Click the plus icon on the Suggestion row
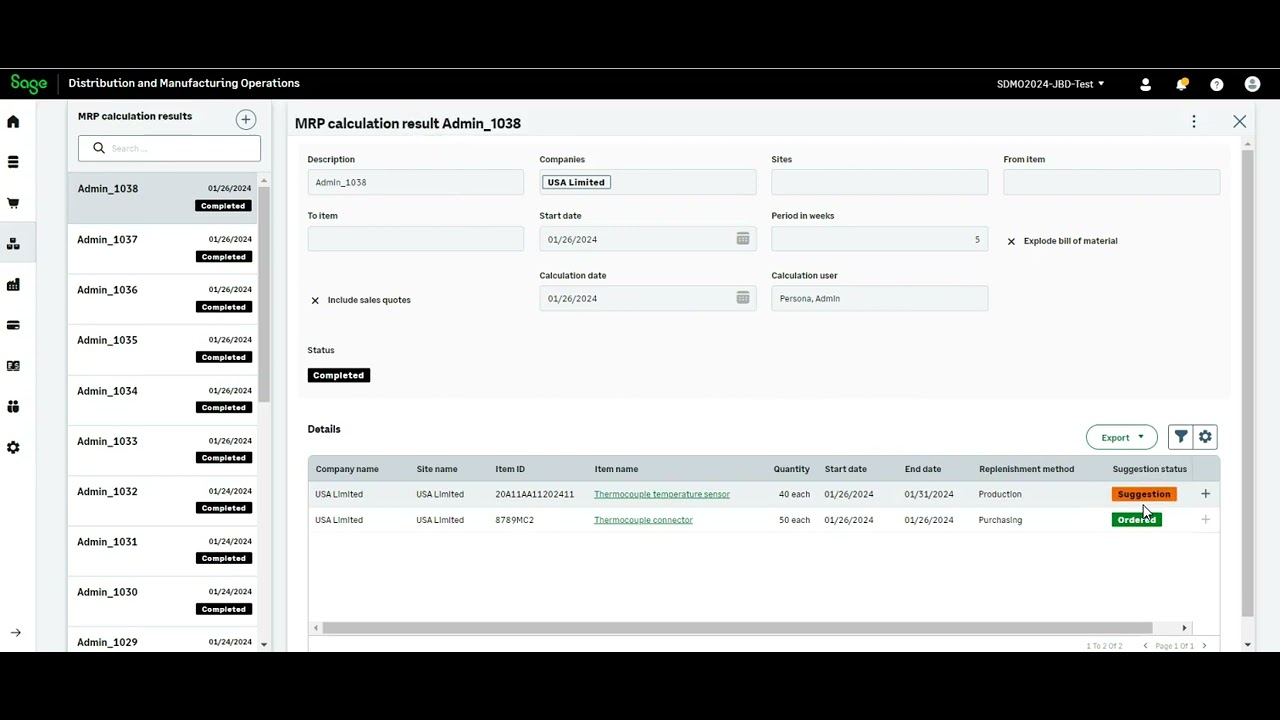1280x720 pixels. (x=1205, y=494)
